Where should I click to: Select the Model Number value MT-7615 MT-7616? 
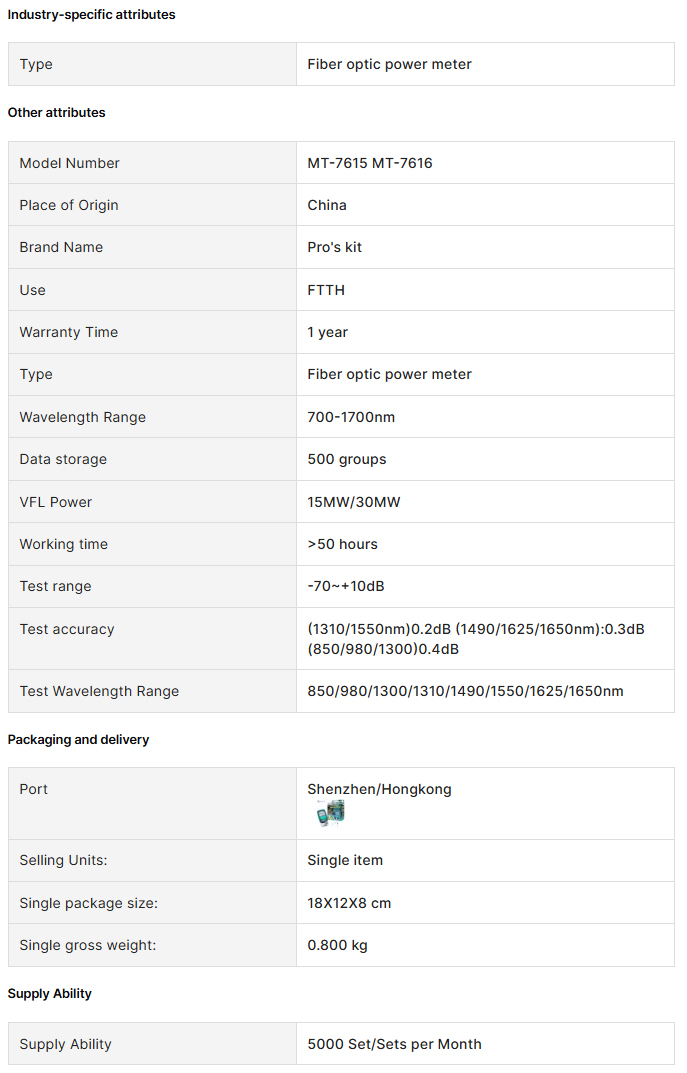point(370,163)
